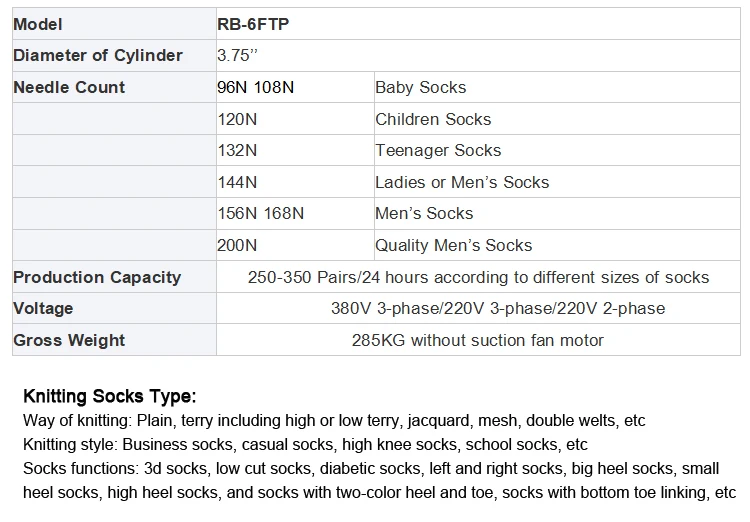
Task: Select the 132N needle count cell
Action: pos(237,151)
